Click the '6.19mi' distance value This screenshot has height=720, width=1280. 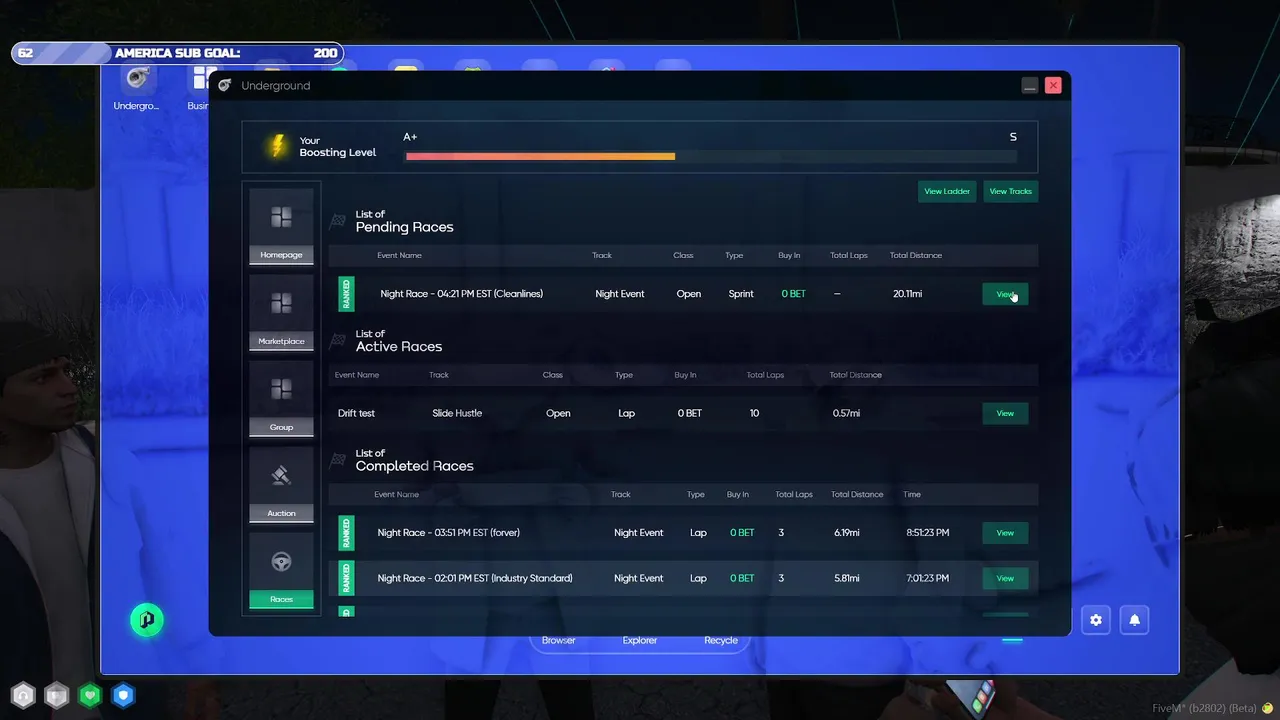(x=847, y=533)
